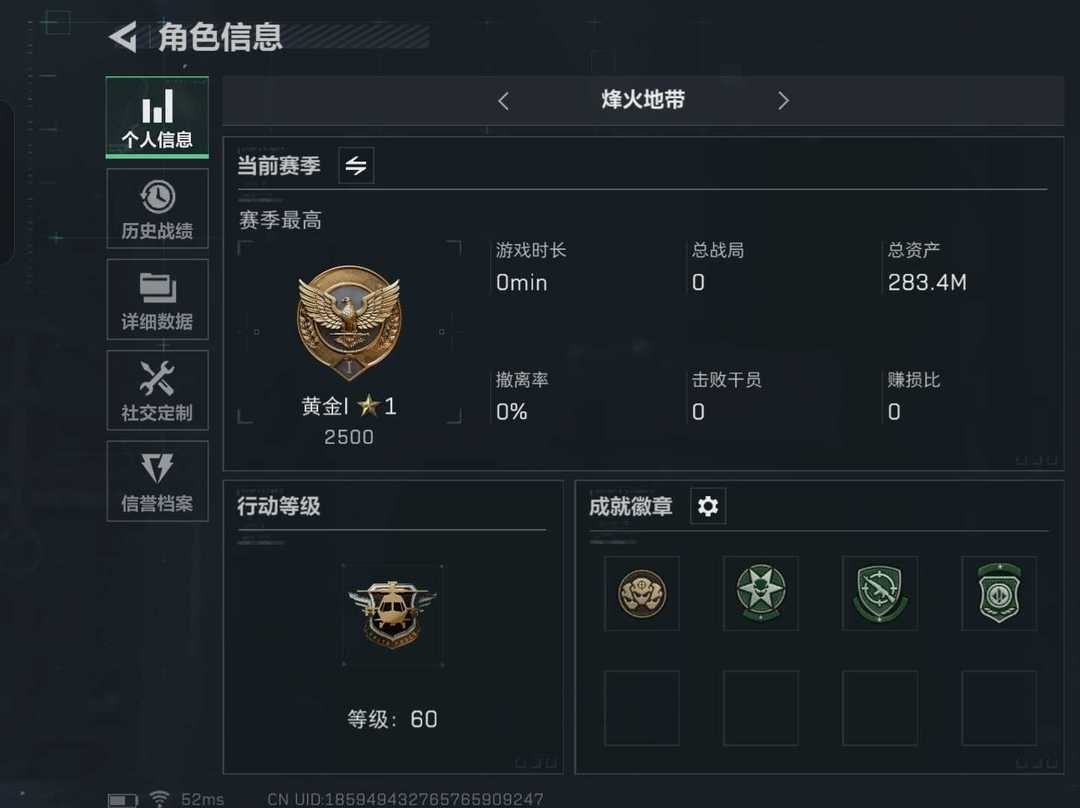Click the 总资产 283.4M value

(x=927, y=282)
